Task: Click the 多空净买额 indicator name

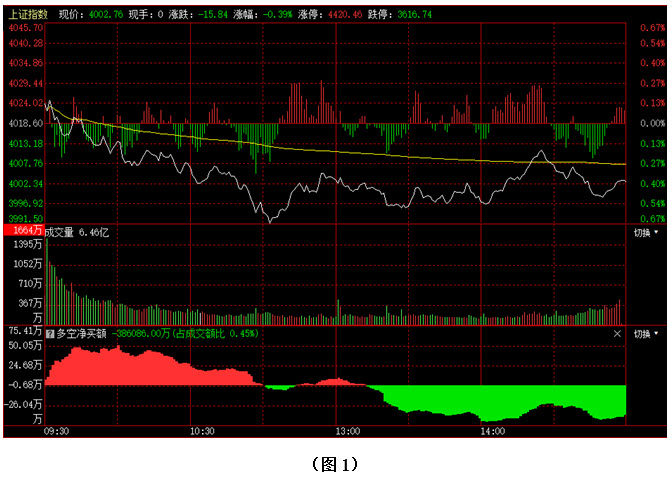Action: coord(82,333)
